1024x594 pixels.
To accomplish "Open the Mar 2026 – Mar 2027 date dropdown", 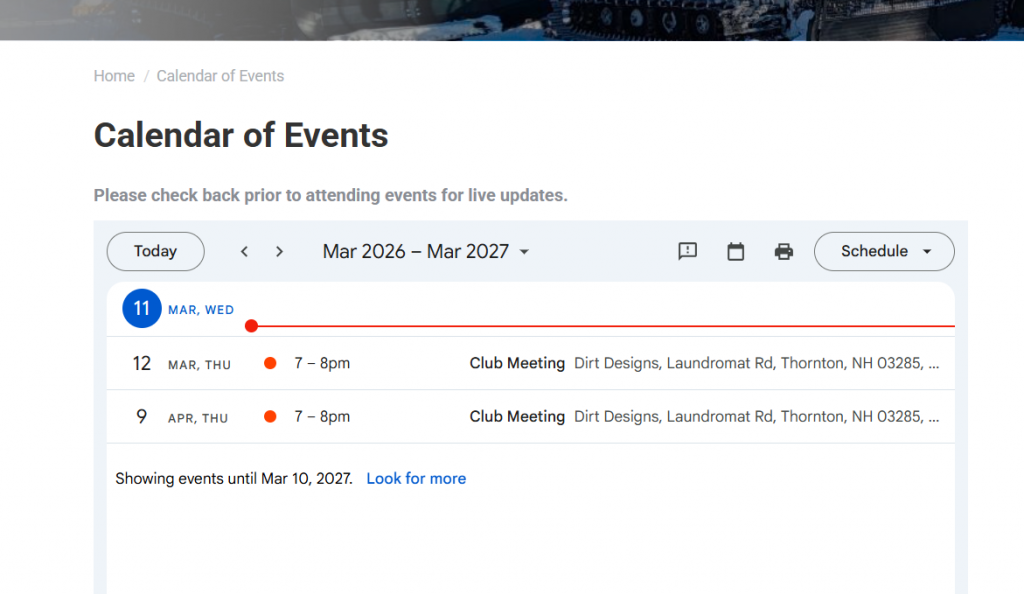I will point(425,251).
